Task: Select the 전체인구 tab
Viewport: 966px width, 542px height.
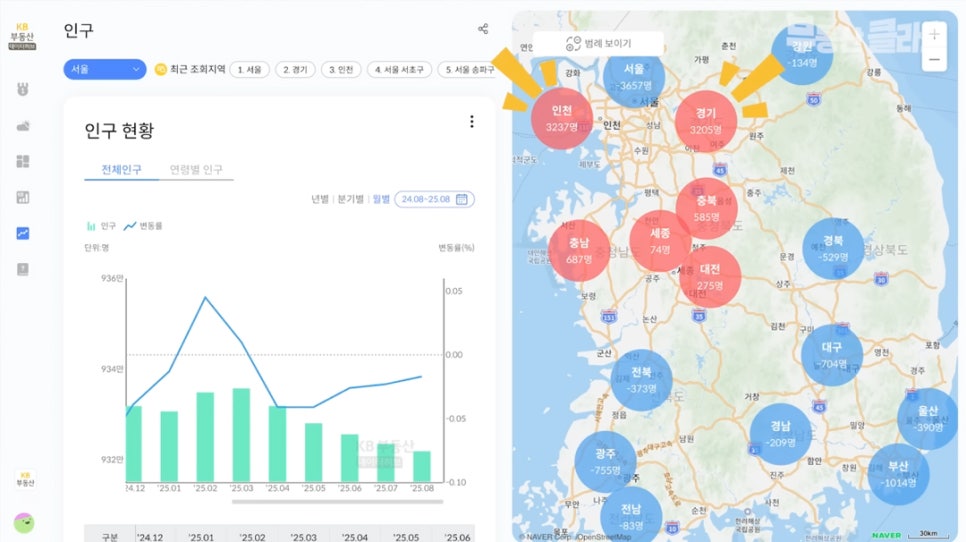Action: pos(121,169)
